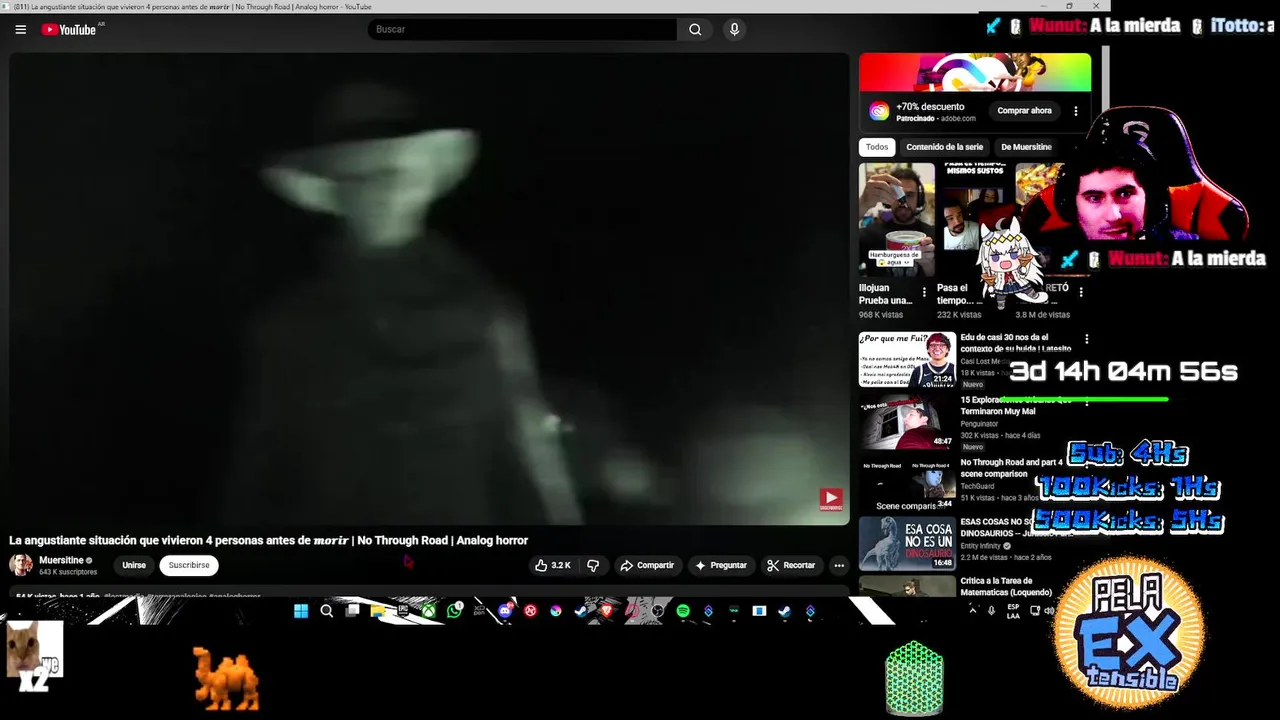The height and width of the screenshot is (720, 1280).
Task: Open Muersitine channel avatar
Action: click(21, 565)
